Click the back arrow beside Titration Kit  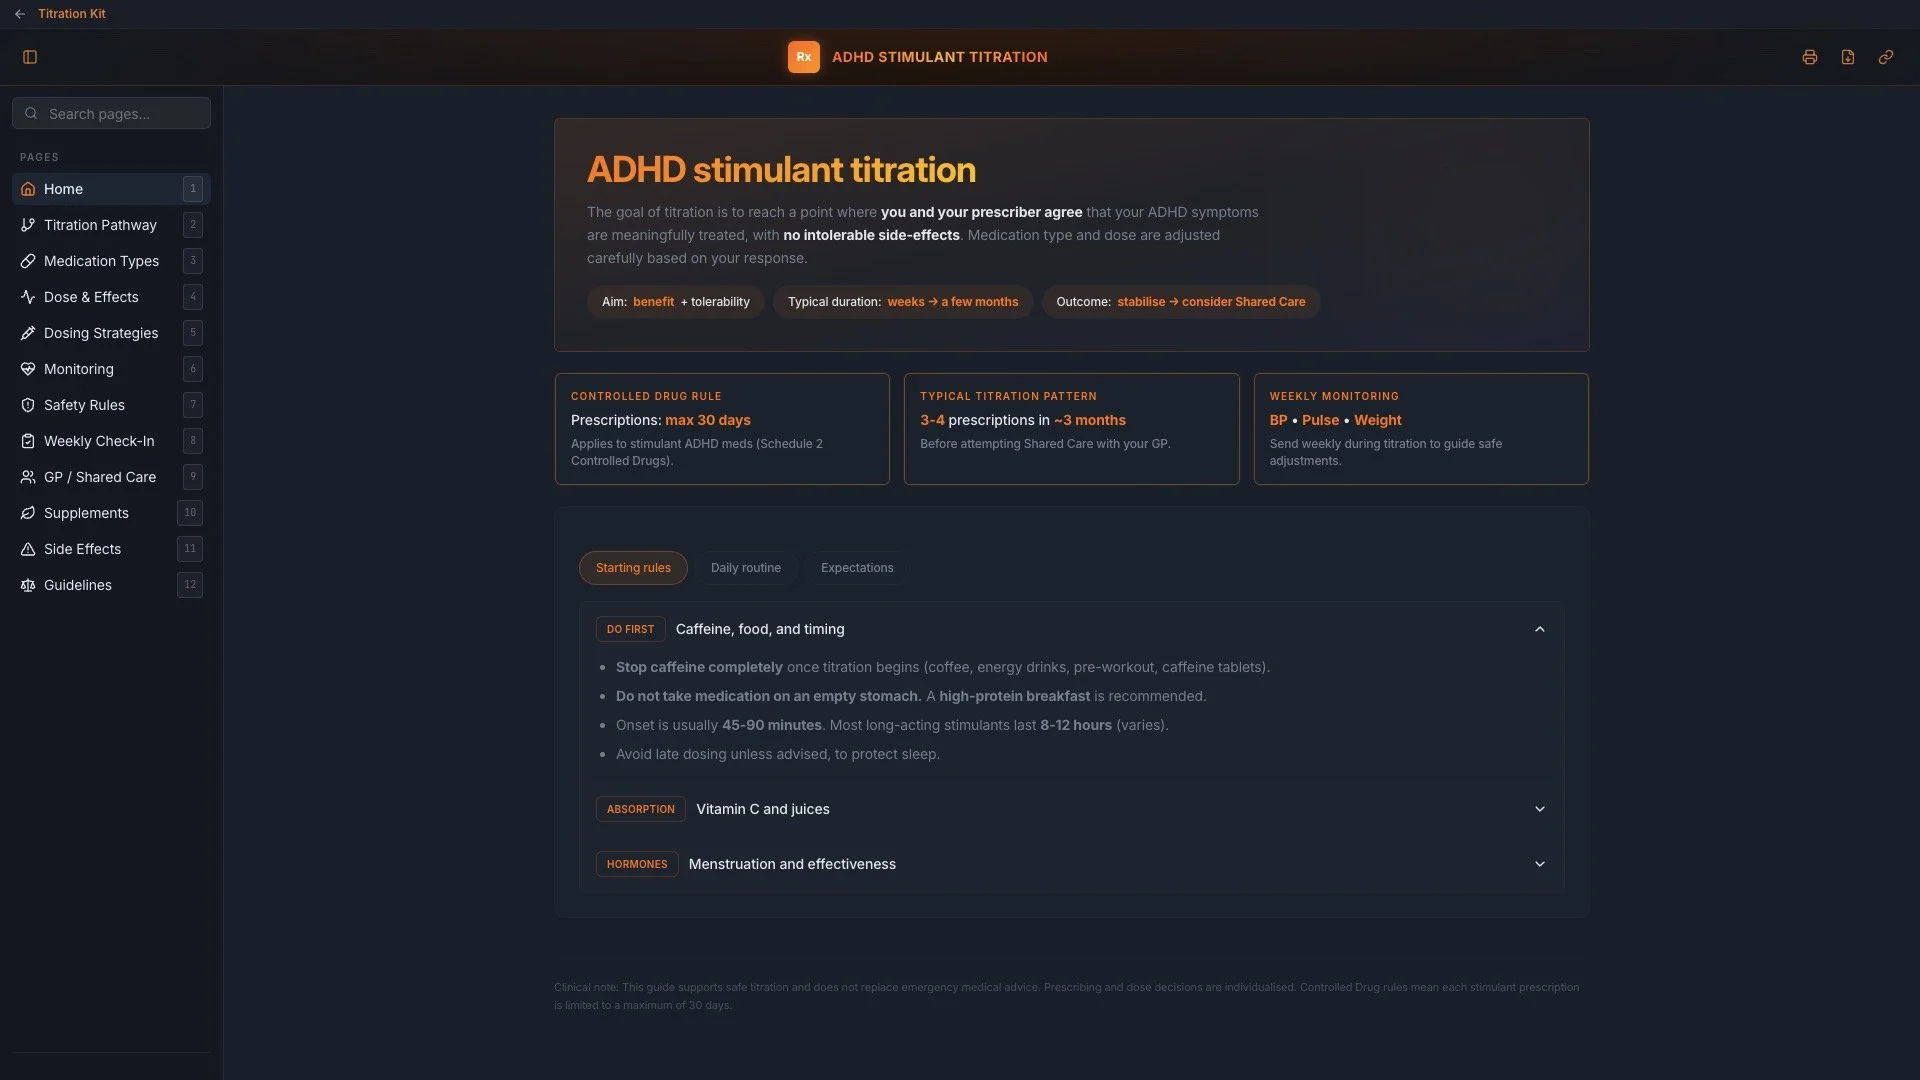[20, 14]
